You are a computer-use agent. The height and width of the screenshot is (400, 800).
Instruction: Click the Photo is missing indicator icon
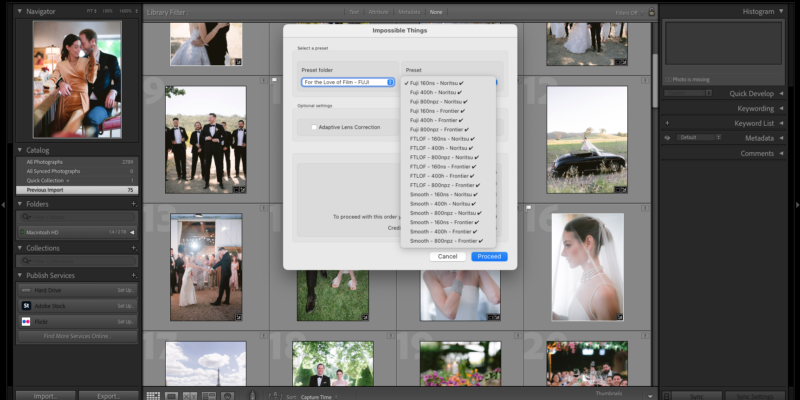[x=668, y=80]
